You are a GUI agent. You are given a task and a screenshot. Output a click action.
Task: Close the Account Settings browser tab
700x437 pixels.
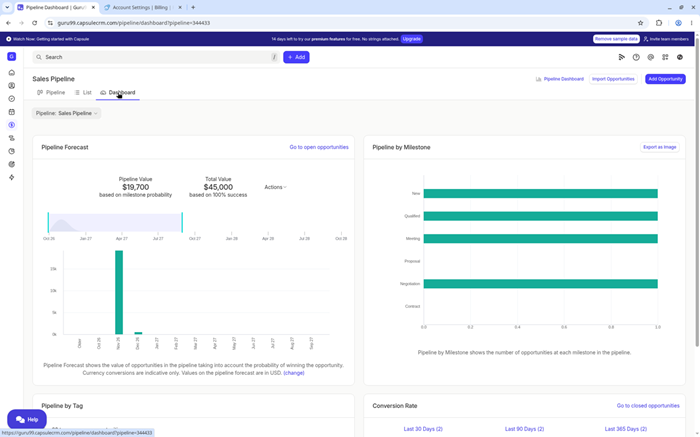point(180,8)
